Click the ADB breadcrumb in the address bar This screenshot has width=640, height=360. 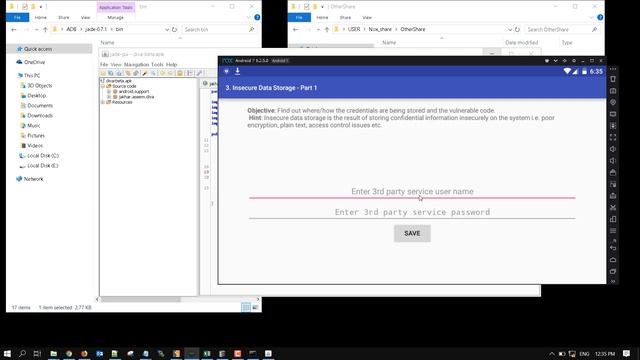click(71, 29)
